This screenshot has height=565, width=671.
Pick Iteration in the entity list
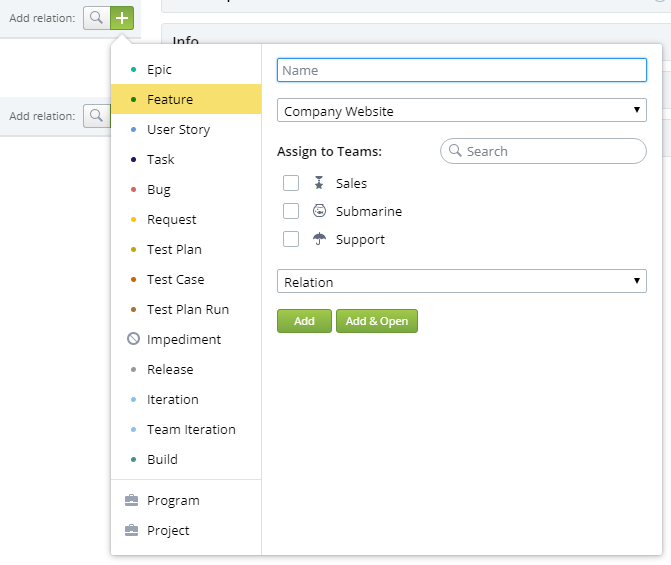click(x=186, y=399)
